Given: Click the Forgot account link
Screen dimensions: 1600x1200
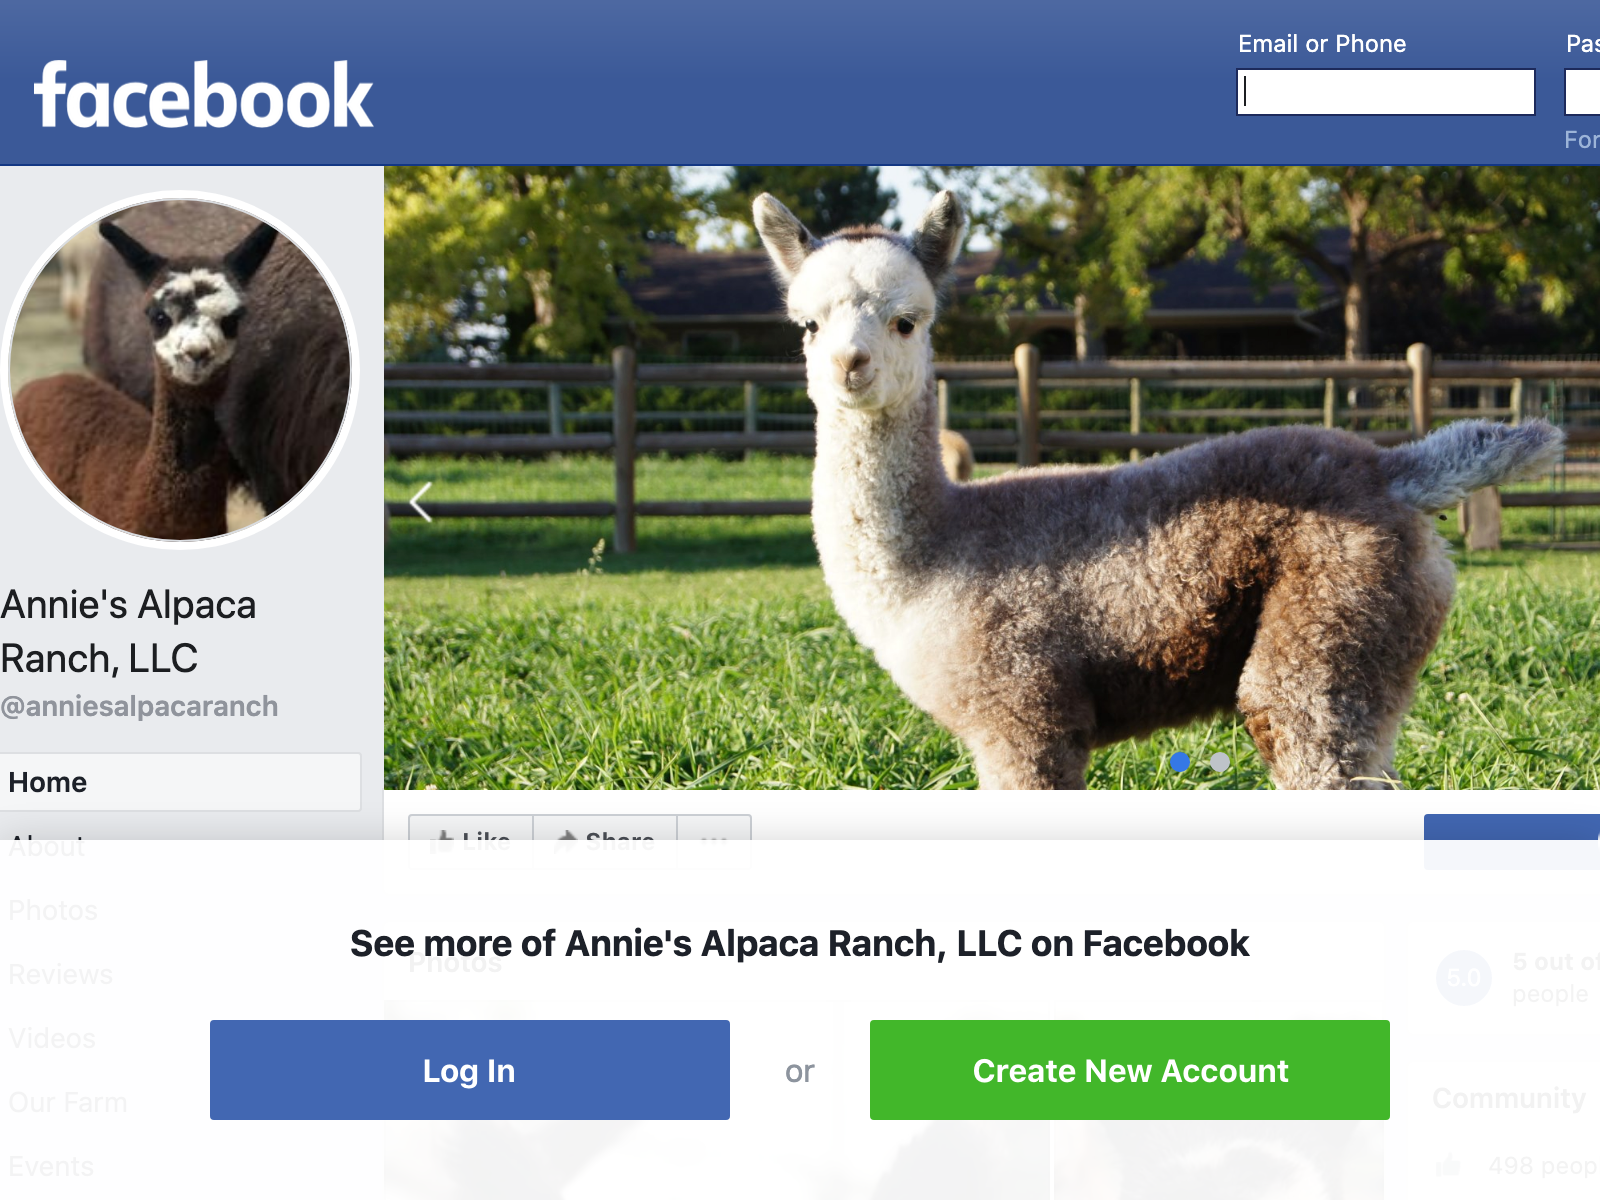Looking at the screenshot, I should [1582, 140].
